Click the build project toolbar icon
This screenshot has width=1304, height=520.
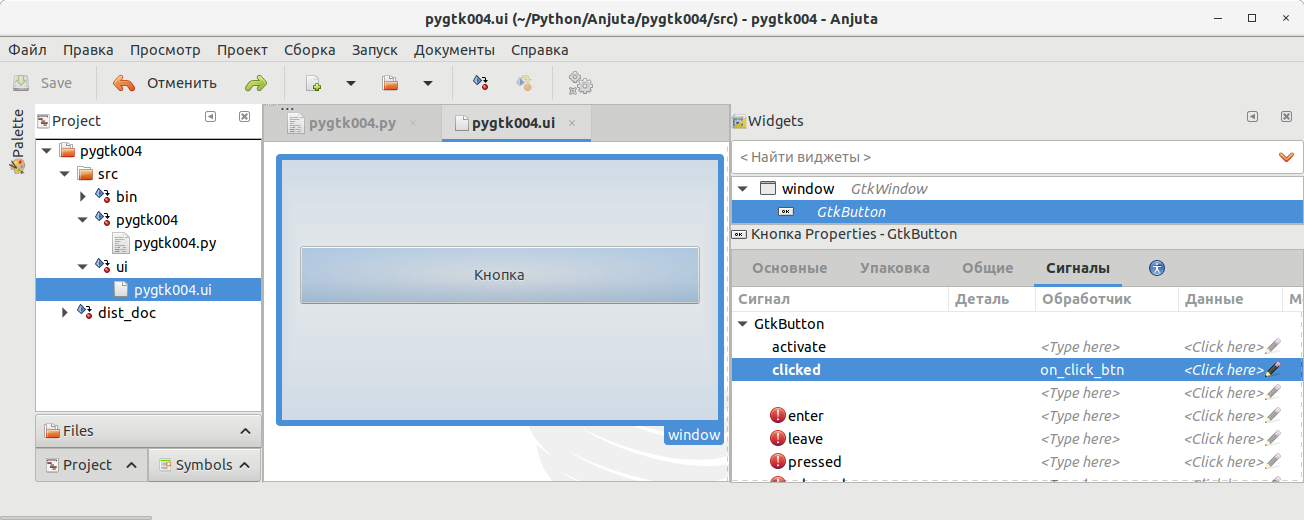point(481,83)
